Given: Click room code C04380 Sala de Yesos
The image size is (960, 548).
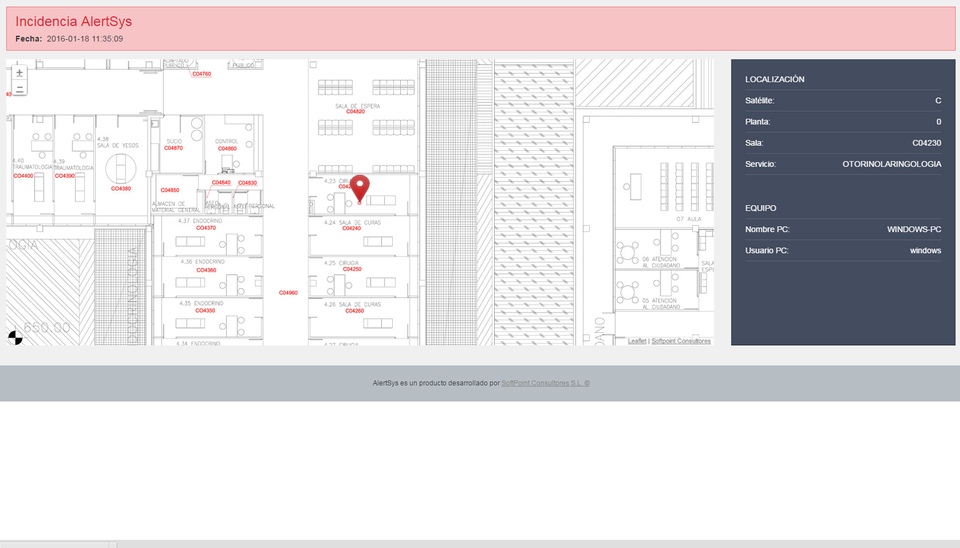Looking at the screenshot, I should [121, 188].
